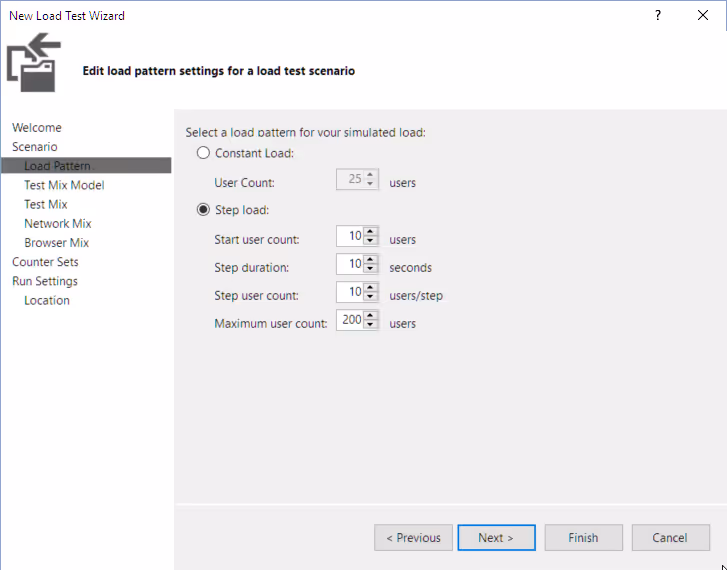Viewport: 727px width, 570px height.
Task: Select the Step load radio button
Action: 203,210
